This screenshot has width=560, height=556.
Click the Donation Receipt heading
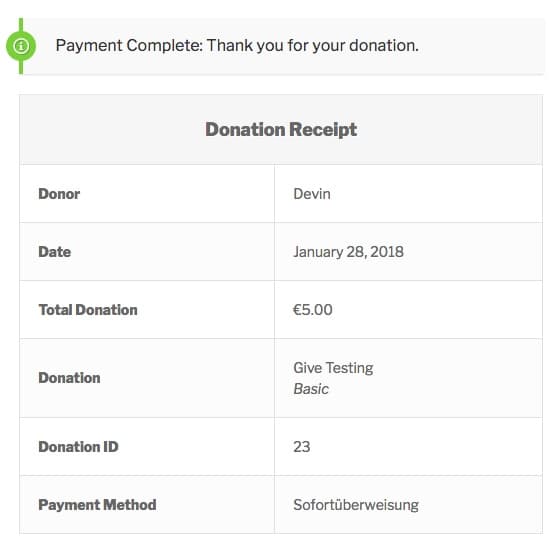point(281,129)
